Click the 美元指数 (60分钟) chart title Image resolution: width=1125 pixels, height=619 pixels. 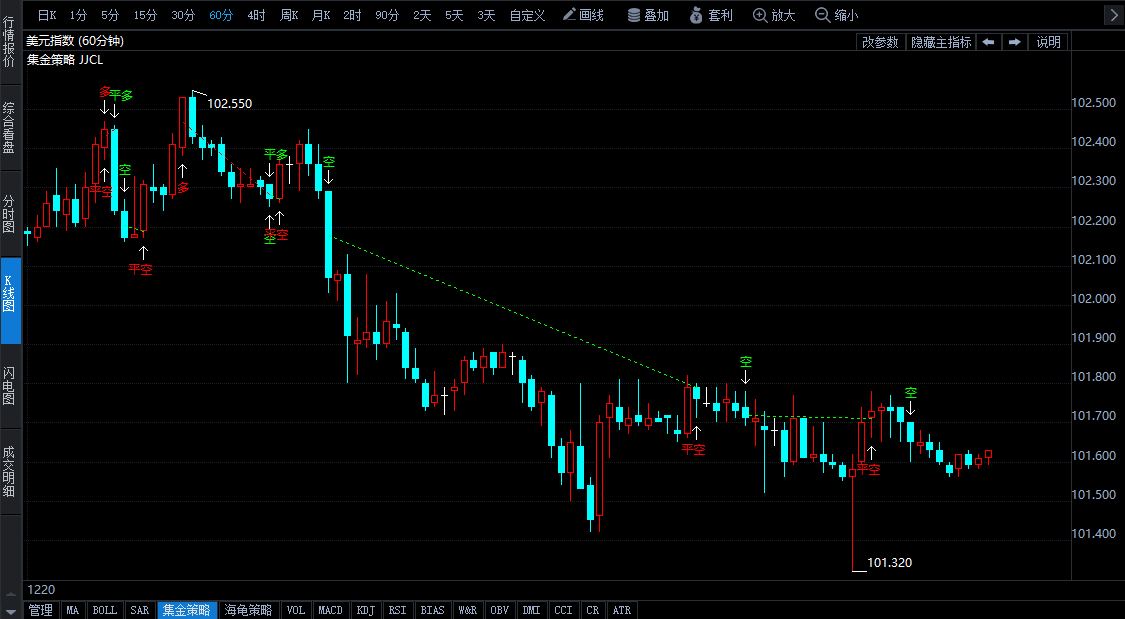75,41
